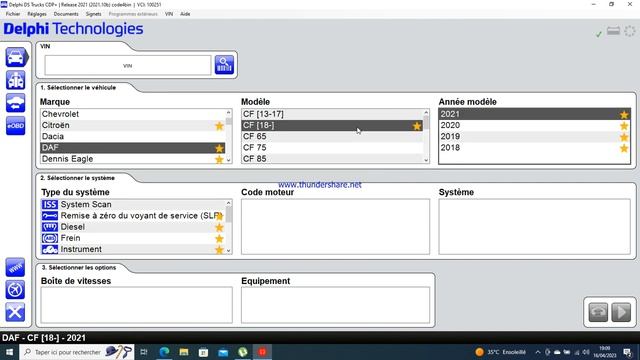Click the VIN input field
Viewport: 640px width, 360px height.
tap(128, 65)
